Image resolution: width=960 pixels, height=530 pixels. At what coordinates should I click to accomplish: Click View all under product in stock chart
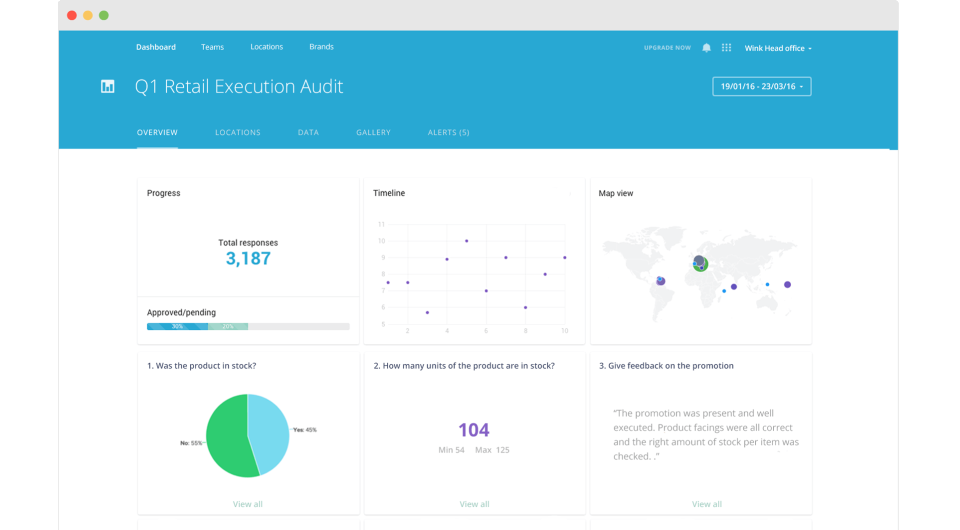click(x=247, y=504)
